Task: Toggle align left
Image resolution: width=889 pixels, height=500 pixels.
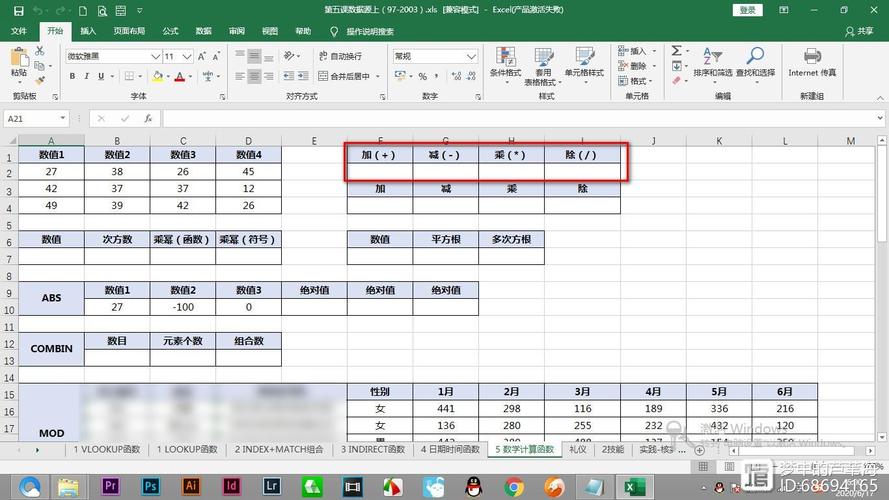Action: [x=240, y=76]
